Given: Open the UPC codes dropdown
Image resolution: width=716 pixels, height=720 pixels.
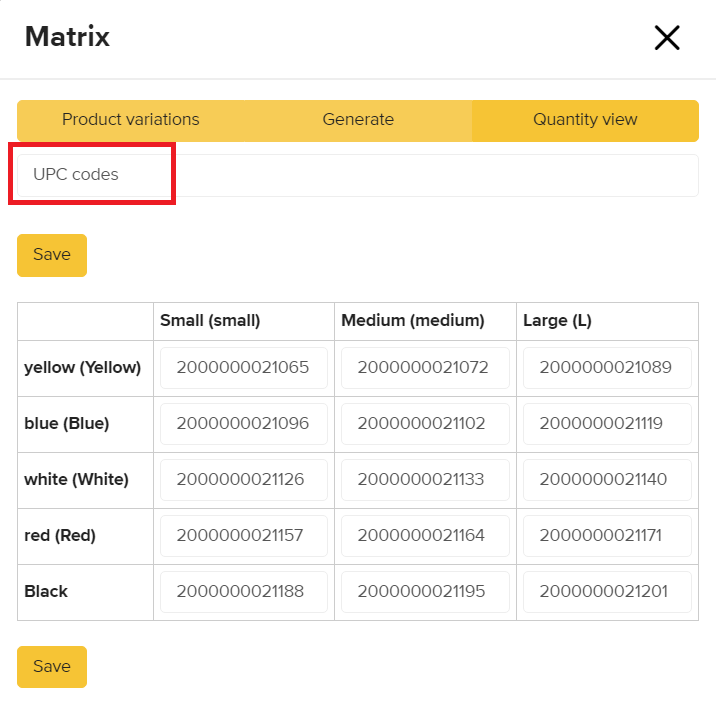Looking at the screenshot, I should tap(358, 175).
